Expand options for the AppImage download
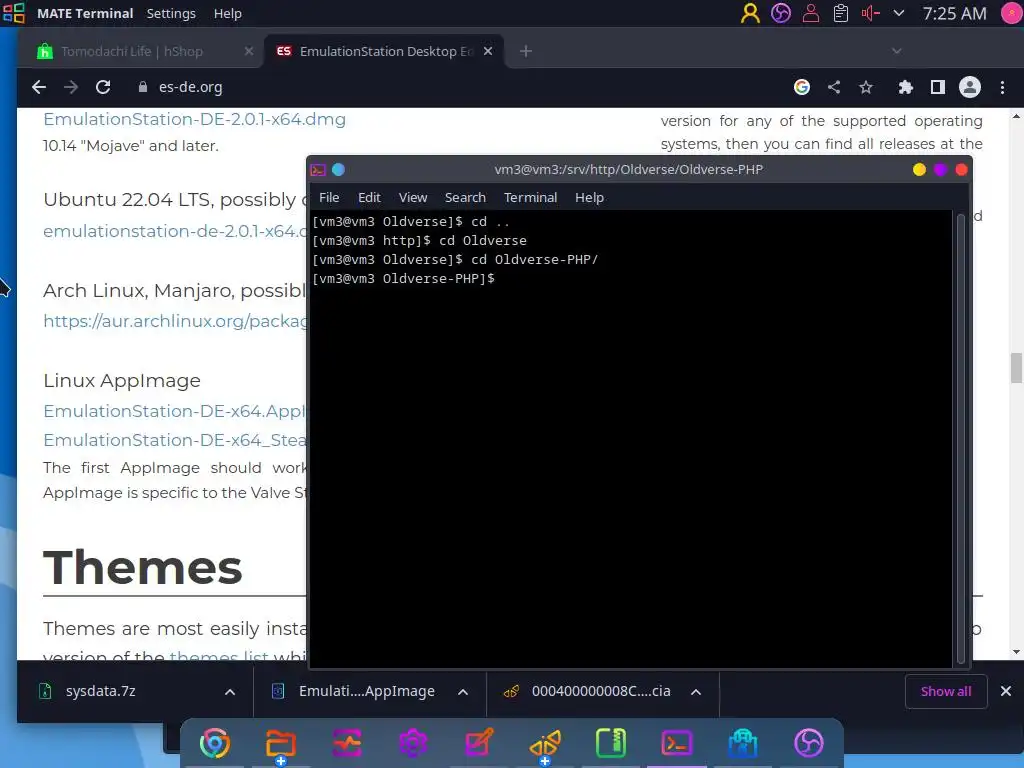The height and width of the screenshot is (768, 1024). pyautogui.click(x=463, y=692)
